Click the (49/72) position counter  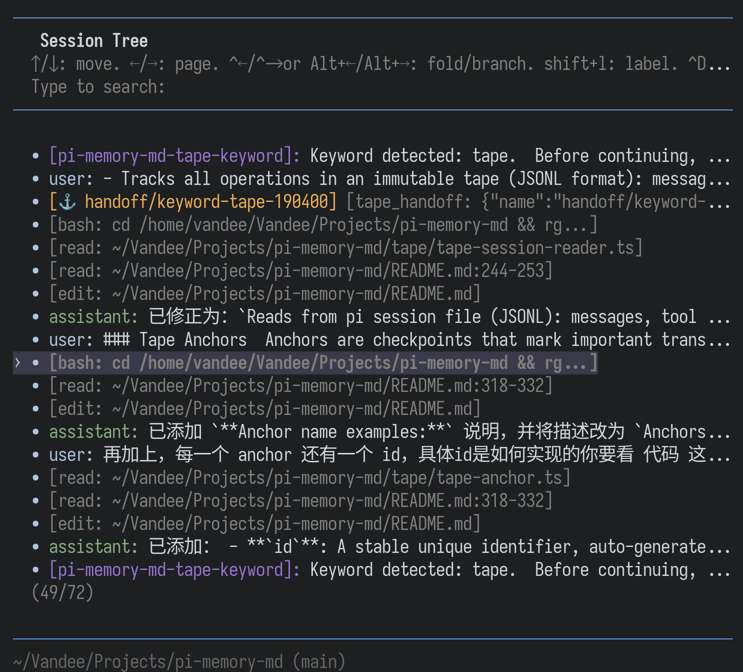click(x=63, y=593)
